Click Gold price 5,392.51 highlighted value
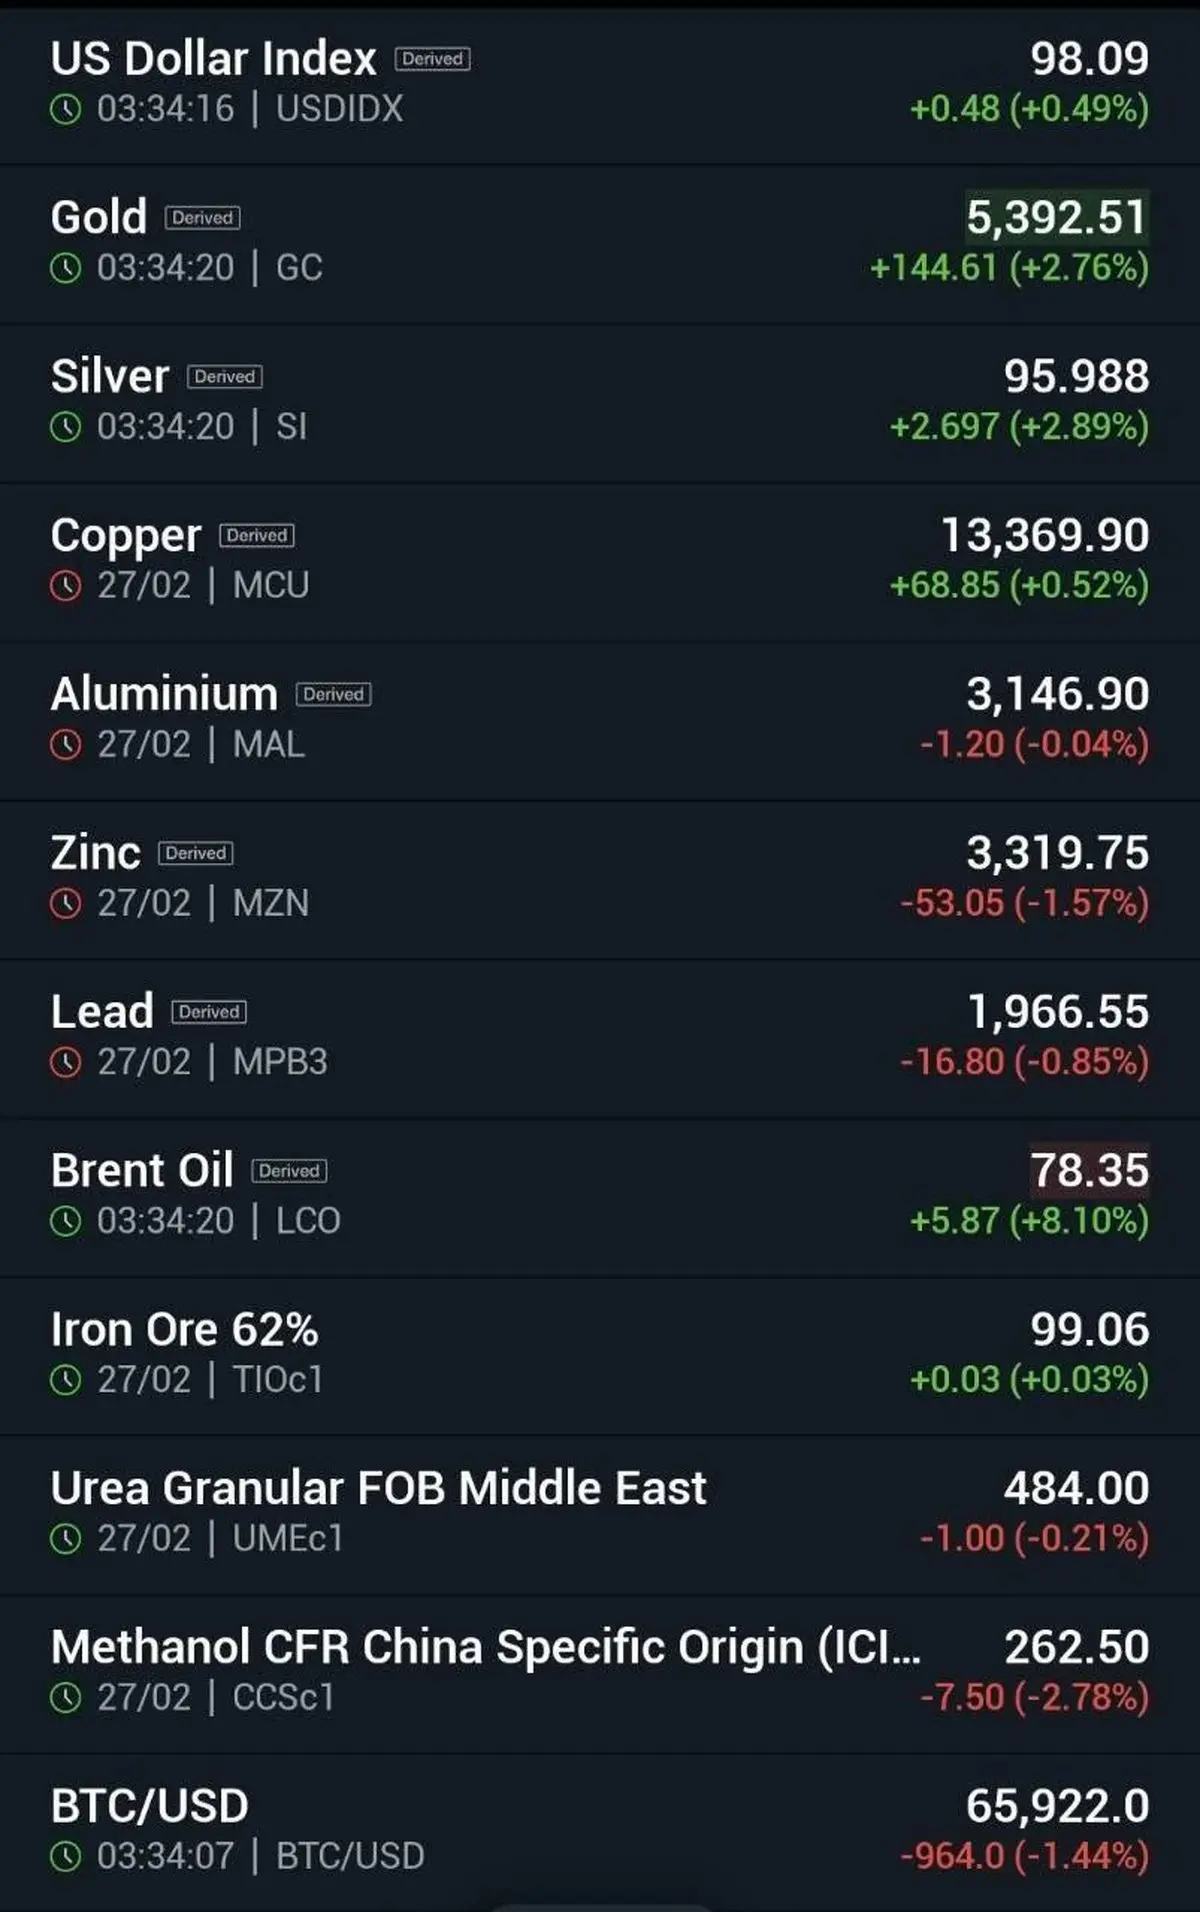1200x1912 pixels. (1056, 217)
